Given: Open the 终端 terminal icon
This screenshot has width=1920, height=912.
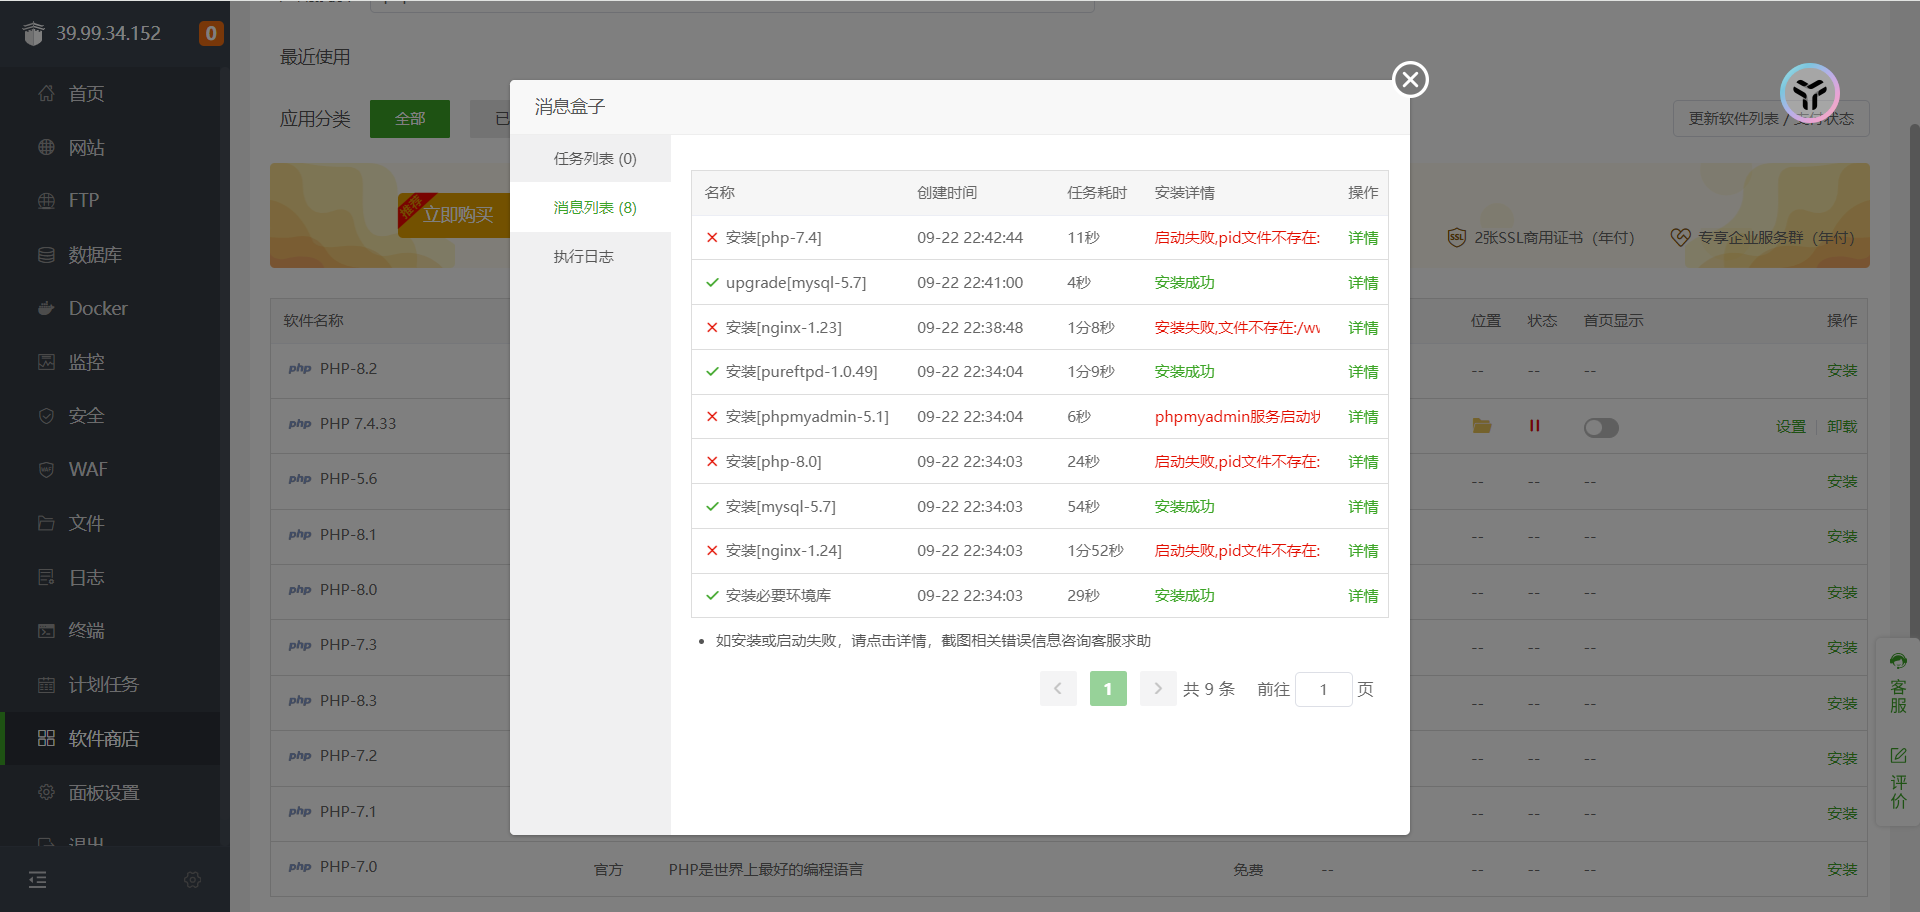Looking at the screenshot, I should (46, 631).
